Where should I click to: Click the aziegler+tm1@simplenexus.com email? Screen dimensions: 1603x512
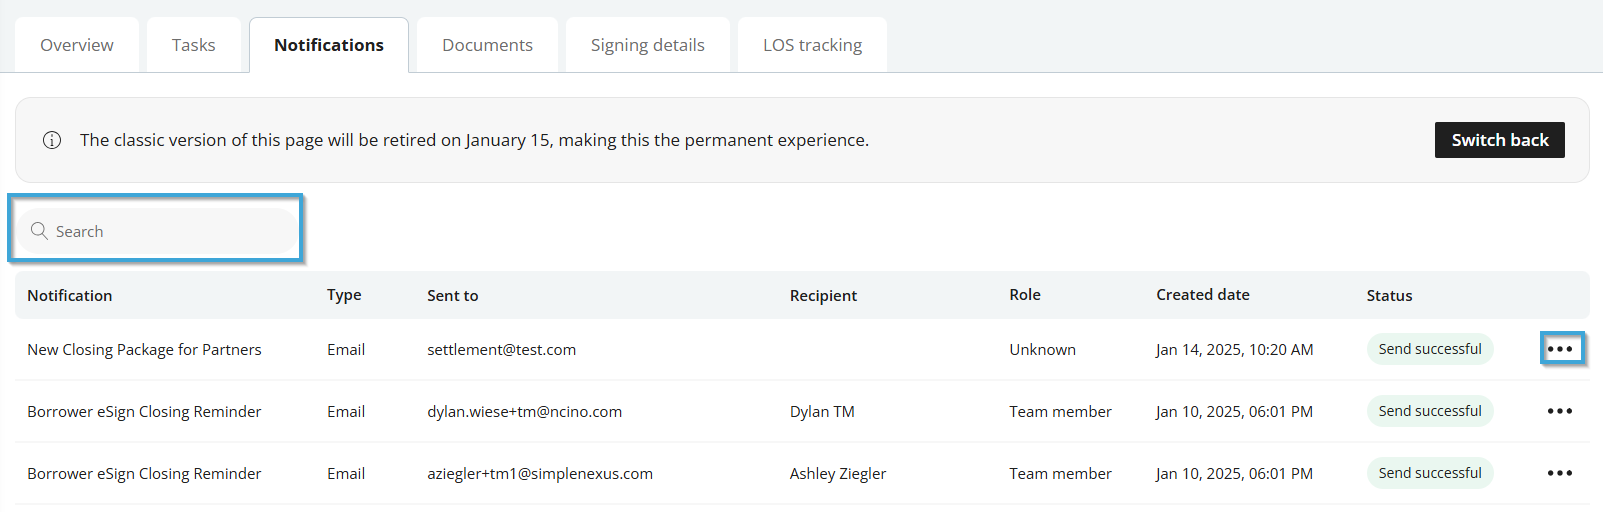point(540,473)
